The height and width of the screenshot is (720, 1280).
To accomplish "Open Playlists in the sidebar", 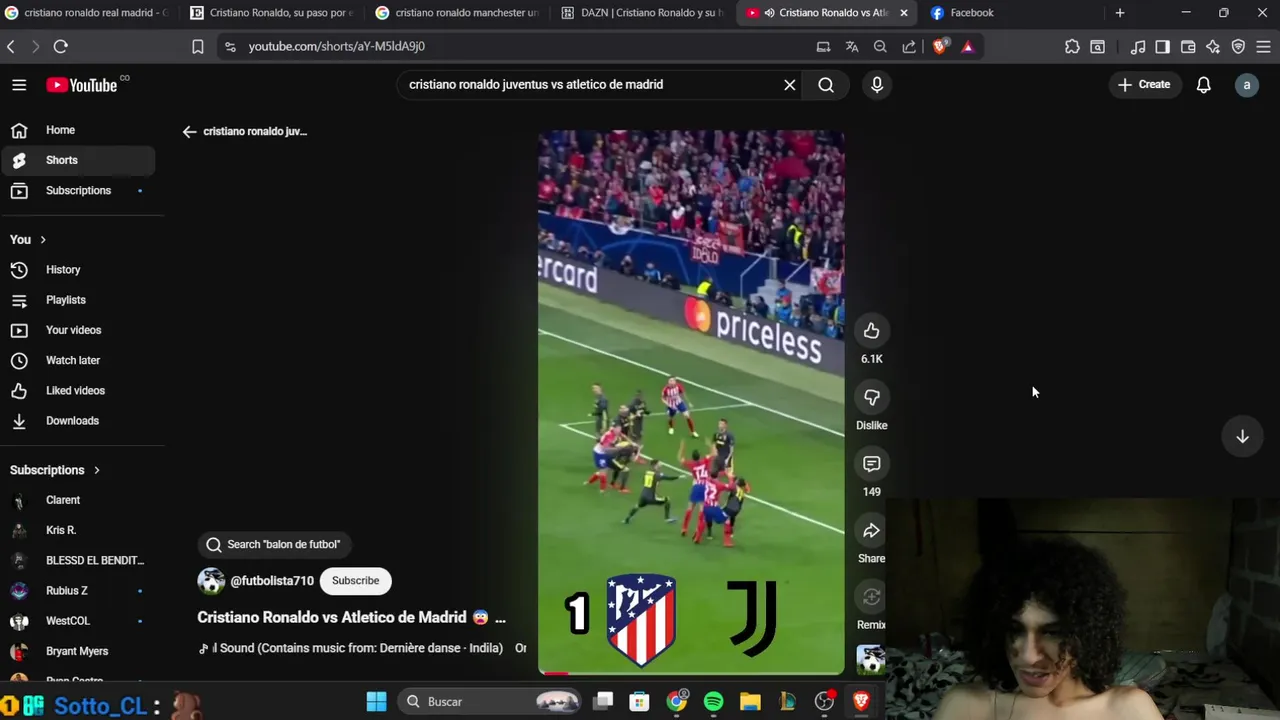I will (x=78, y=300).
